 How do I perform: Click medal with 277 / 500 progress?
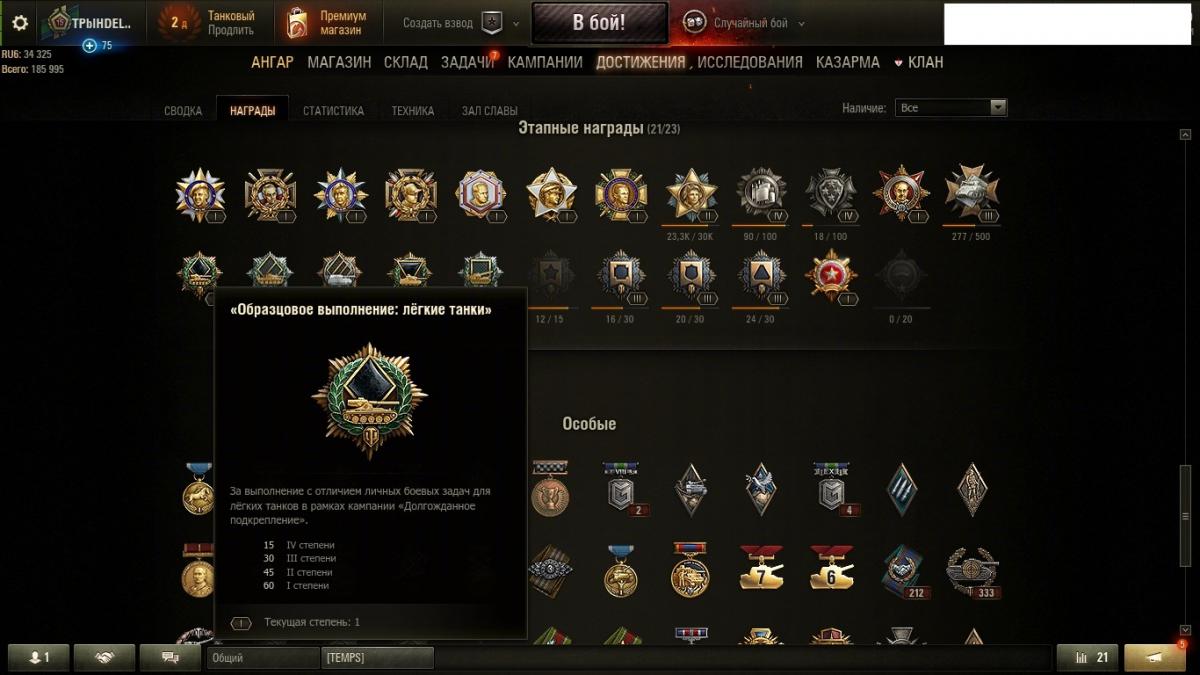coord(972,193)
